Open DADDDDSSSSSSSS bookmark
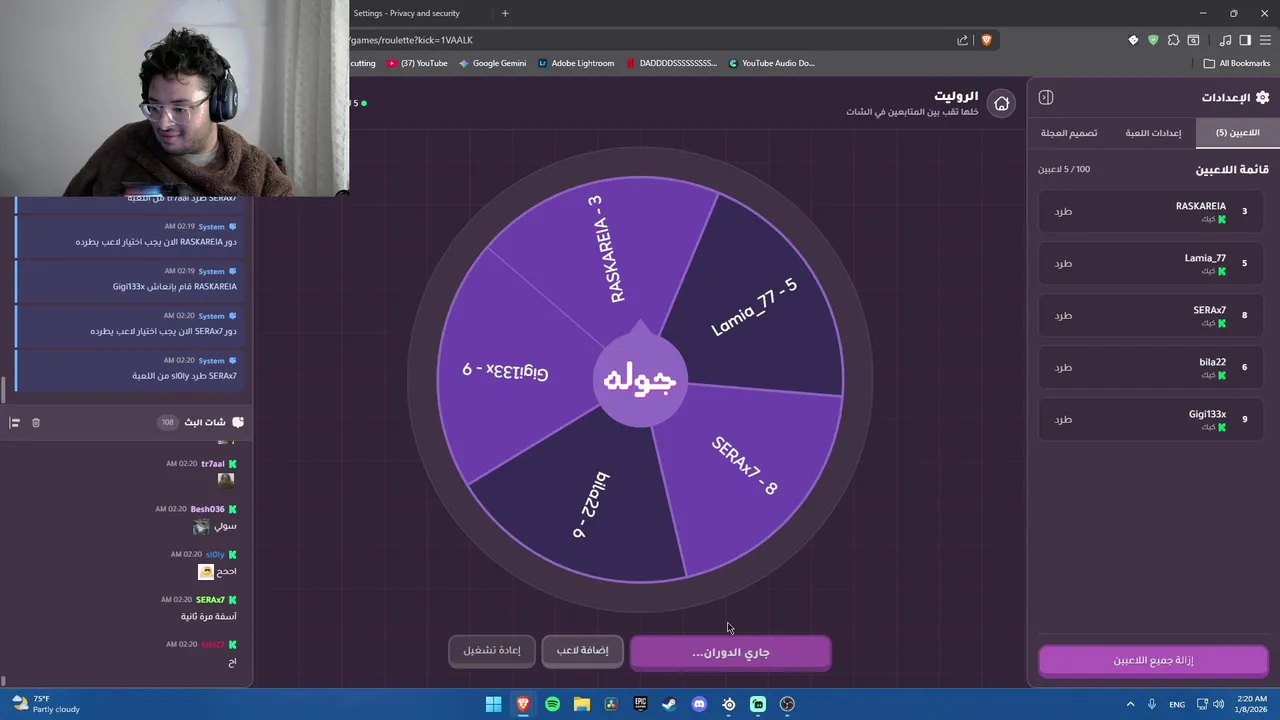 pos(672,63)
